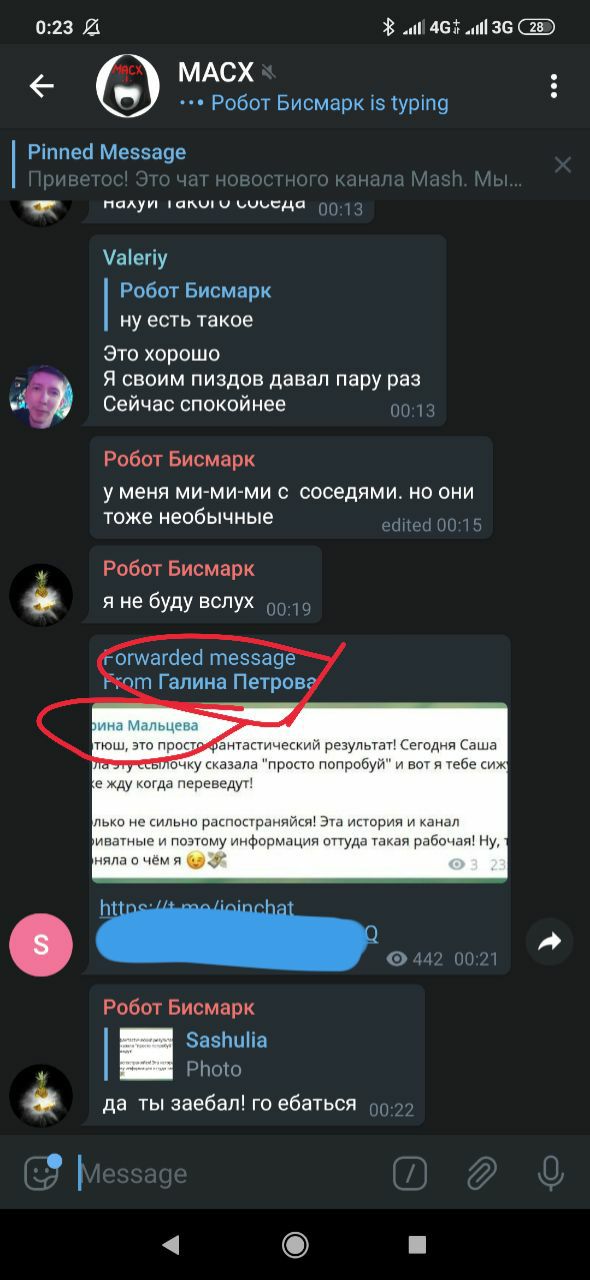This screenshot has width=590, height=1280.
Task: Open the pinned message about Mash
Action: point(275,165)
